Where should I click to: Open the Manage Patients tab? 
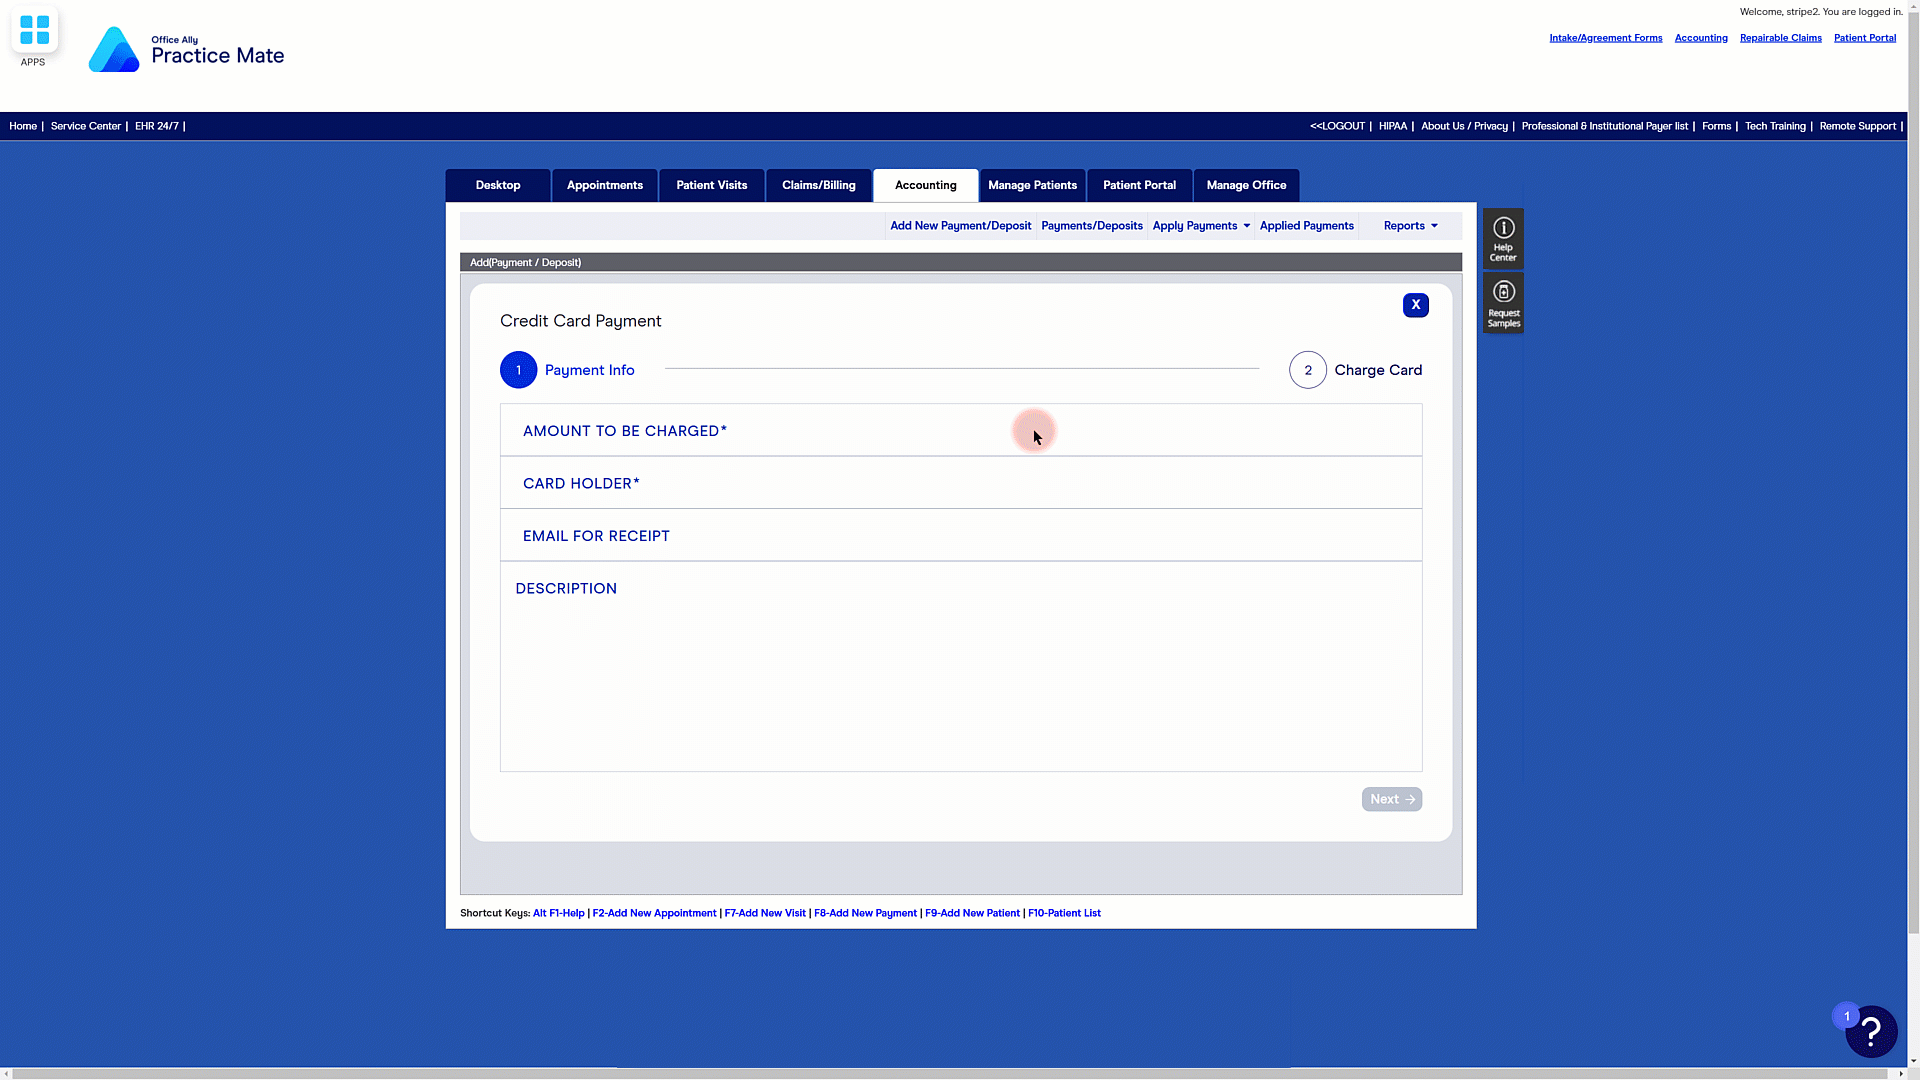click(1032, 185)
